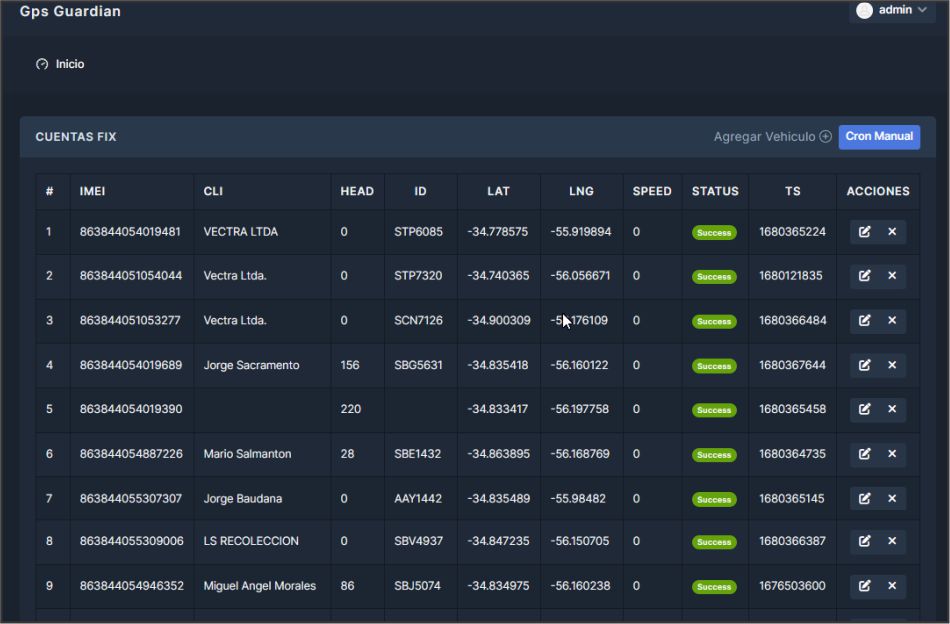Delete row 2 with the X icon
The width and height of the screenshot is (950, 624).
[892, 276]
